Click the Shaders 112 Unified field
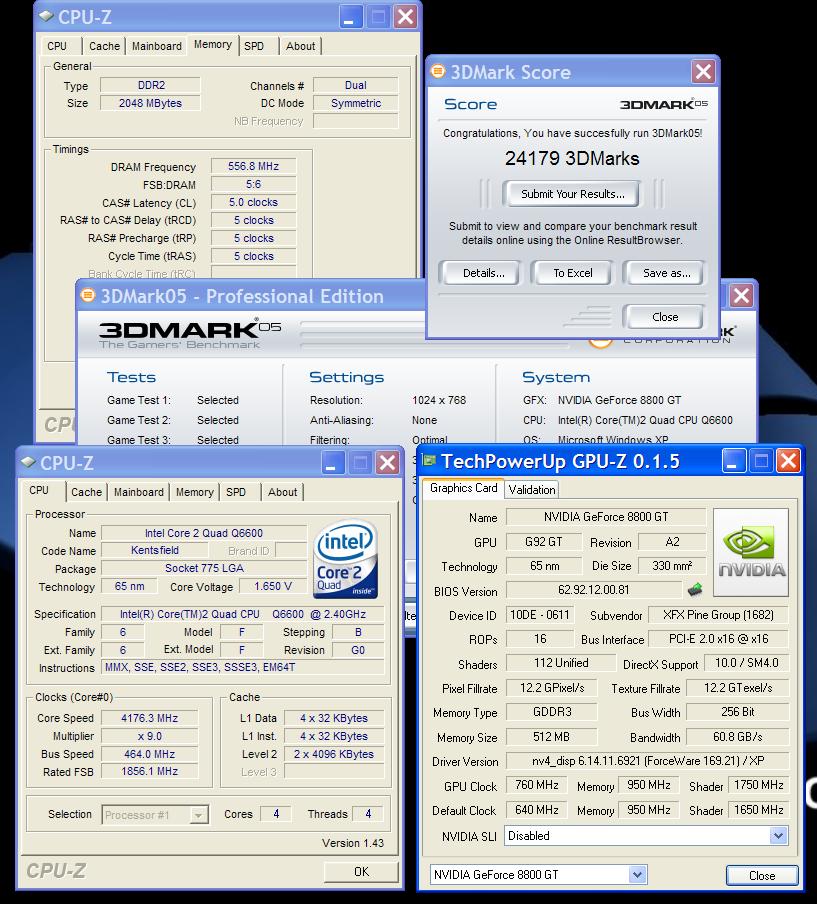The width and height of the screenshot is (817, 904). click(x=561, y=663)
